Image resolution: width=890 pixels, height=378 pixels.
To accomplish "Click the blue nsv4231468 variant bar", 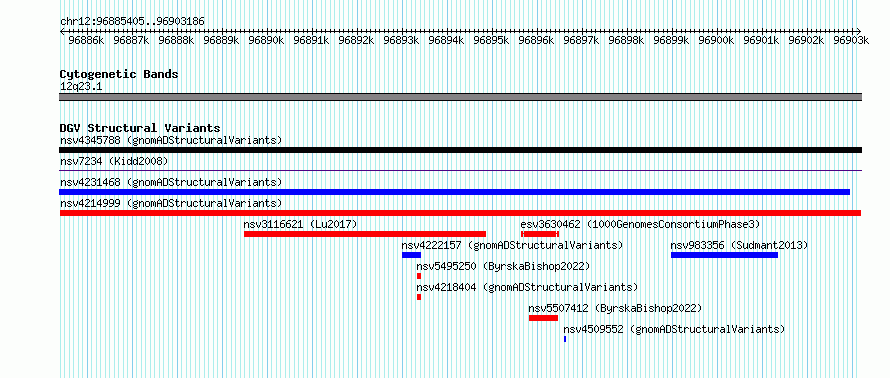I will point(454,192).
